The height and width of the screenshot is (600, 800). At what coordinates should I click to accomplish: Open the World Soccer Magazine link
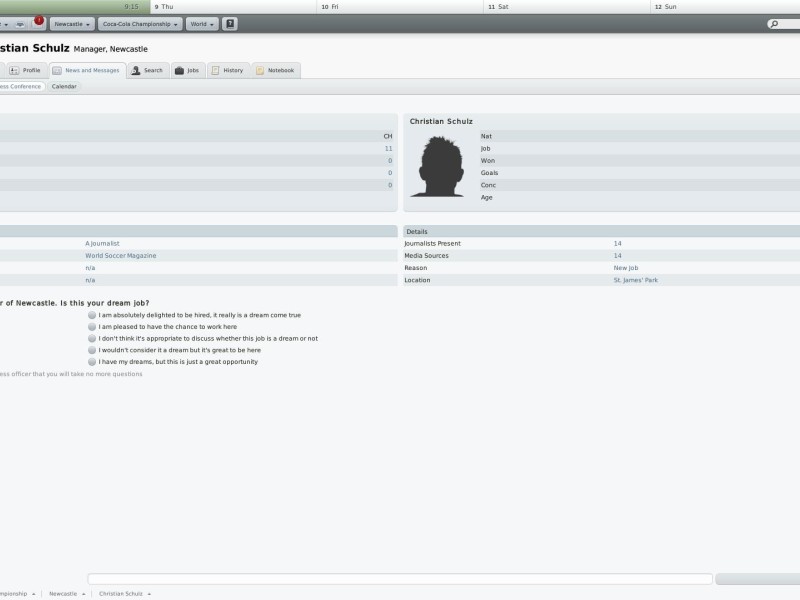click(x=119, y=255)
